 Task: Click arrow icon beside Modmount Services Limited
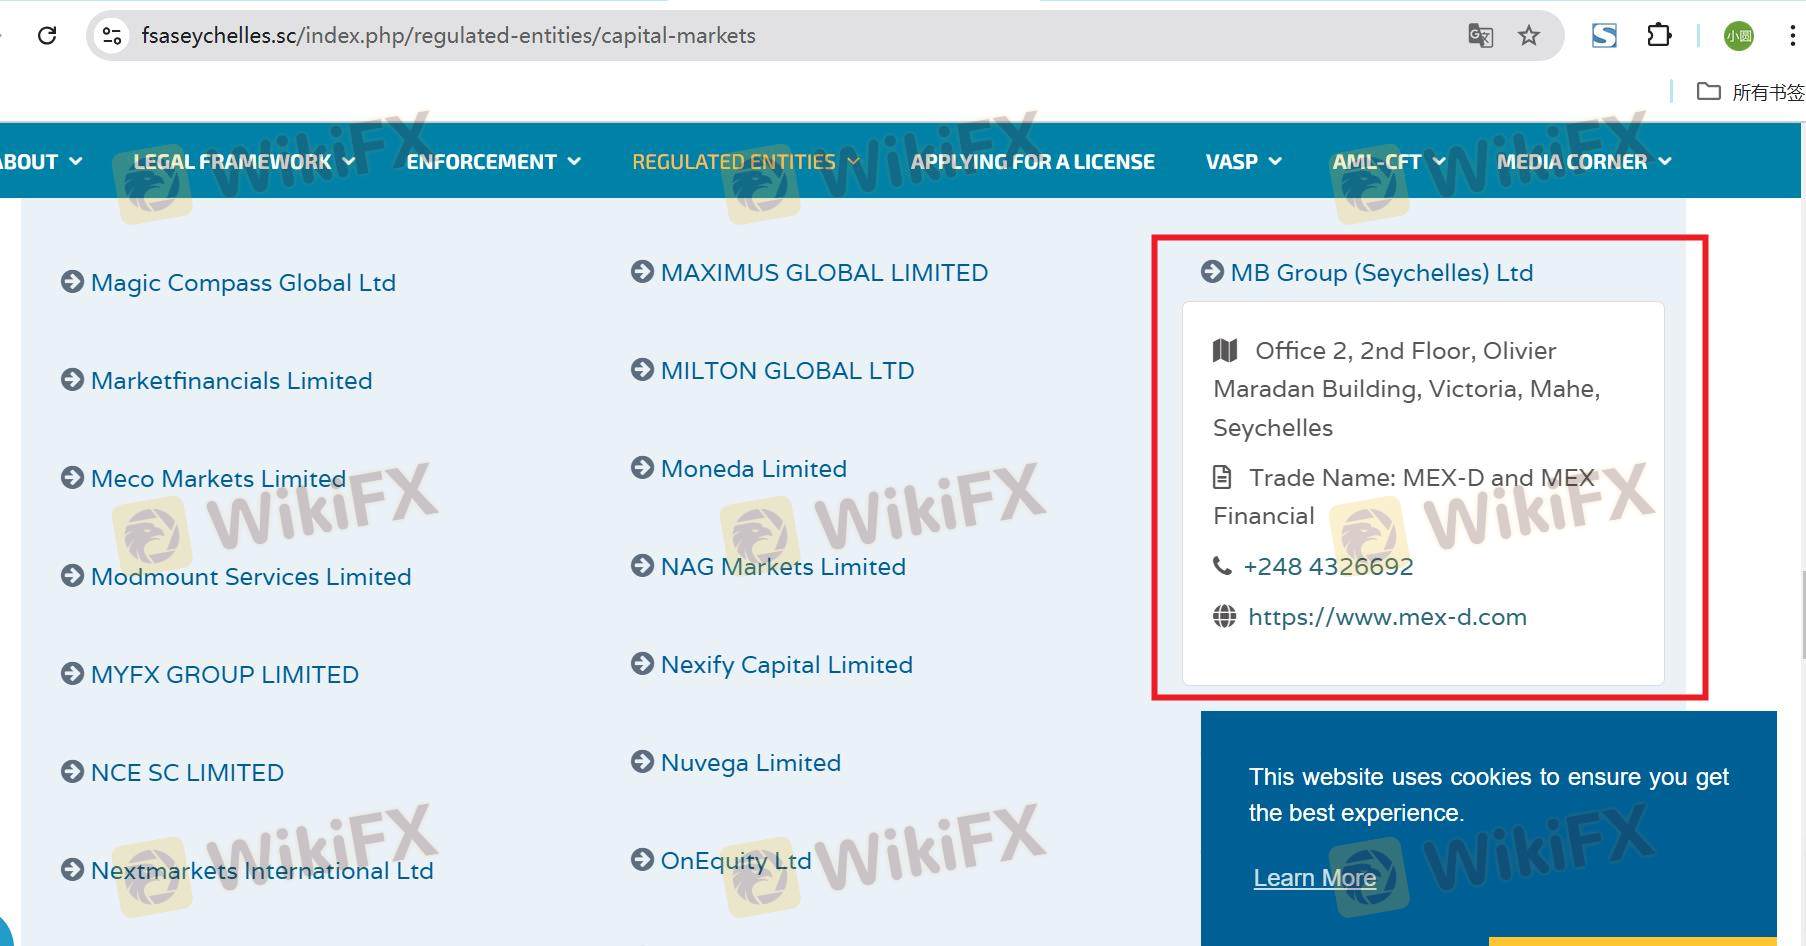pos(72,576)
